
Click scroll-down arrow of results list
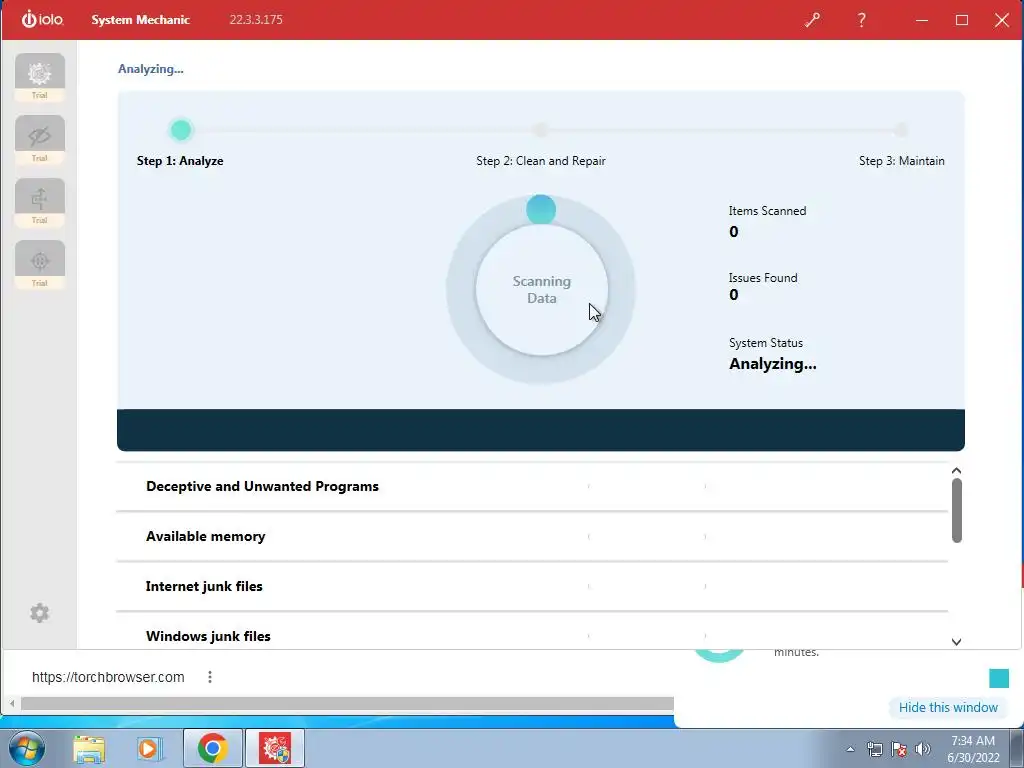pyautogui.click(x=956, y=642)
